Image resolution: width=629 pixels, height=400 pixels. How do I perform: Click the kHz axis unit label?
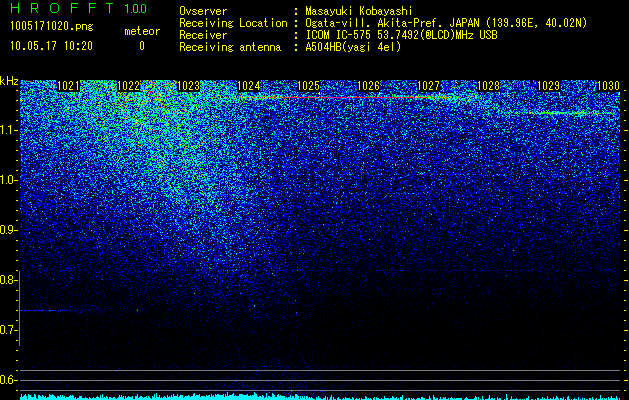pyautogui.click(x=9, y=81)
